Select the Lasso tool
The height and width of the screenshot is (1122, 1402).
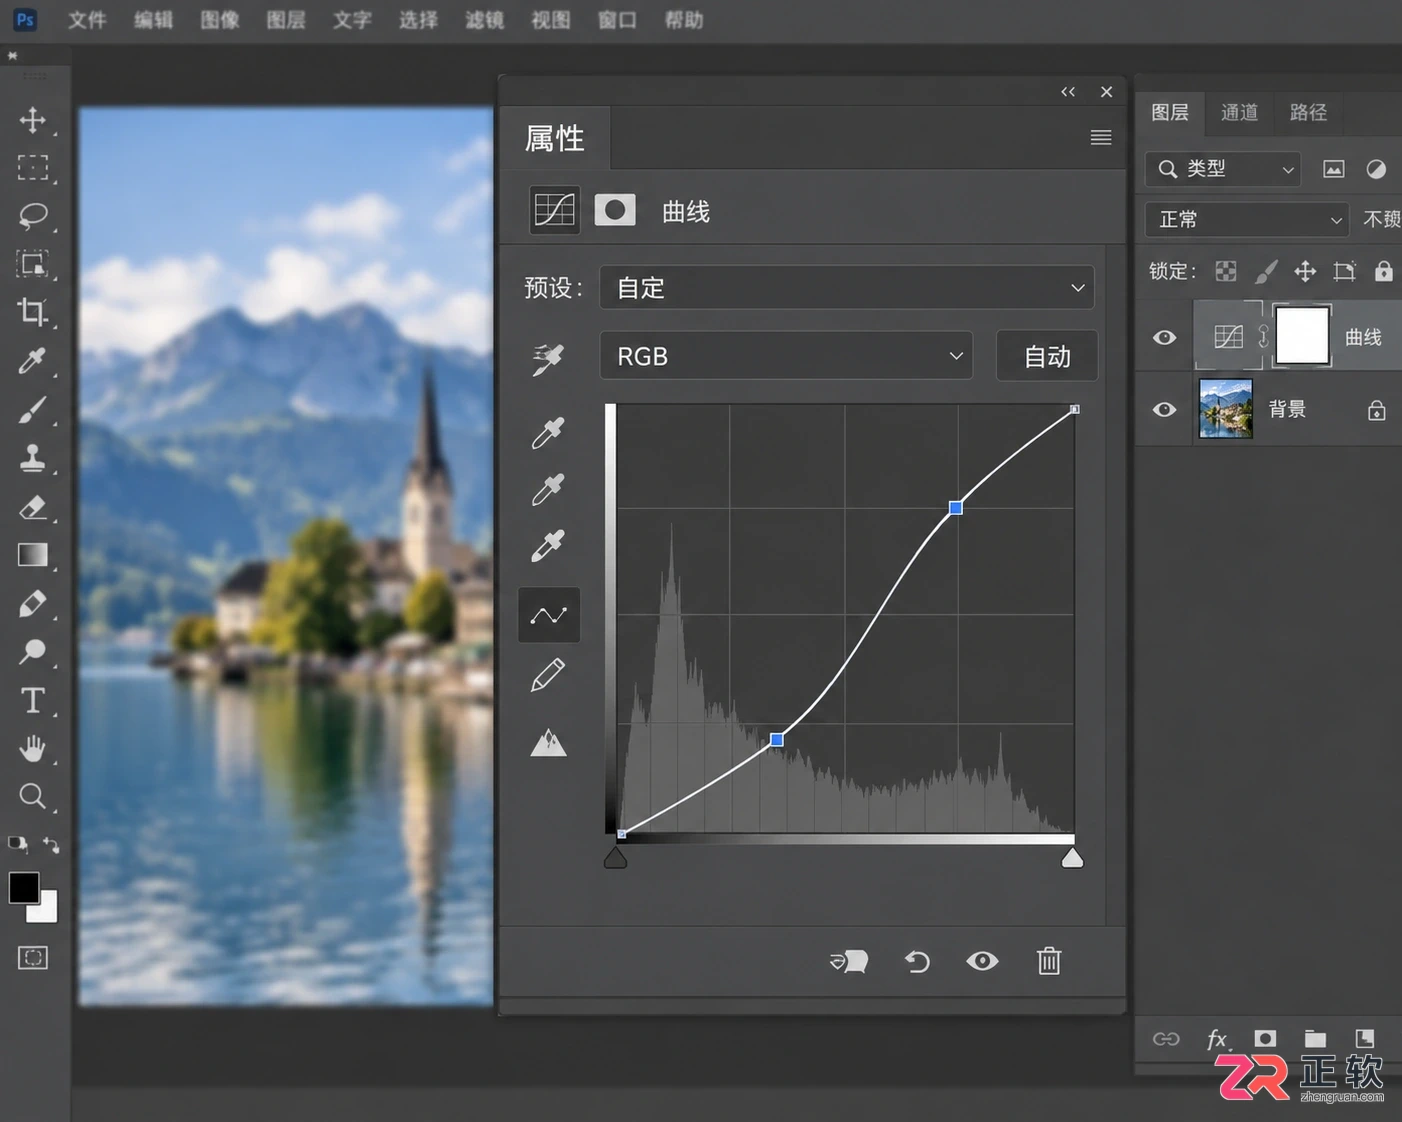33,216
